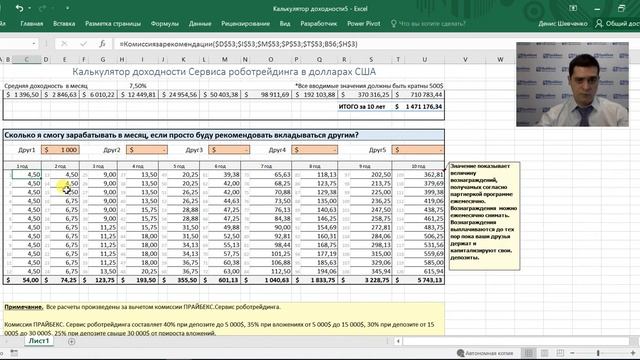The width and height of the screenshot is (640, 360).
Task: Select column header U
Action: point(424,60)
